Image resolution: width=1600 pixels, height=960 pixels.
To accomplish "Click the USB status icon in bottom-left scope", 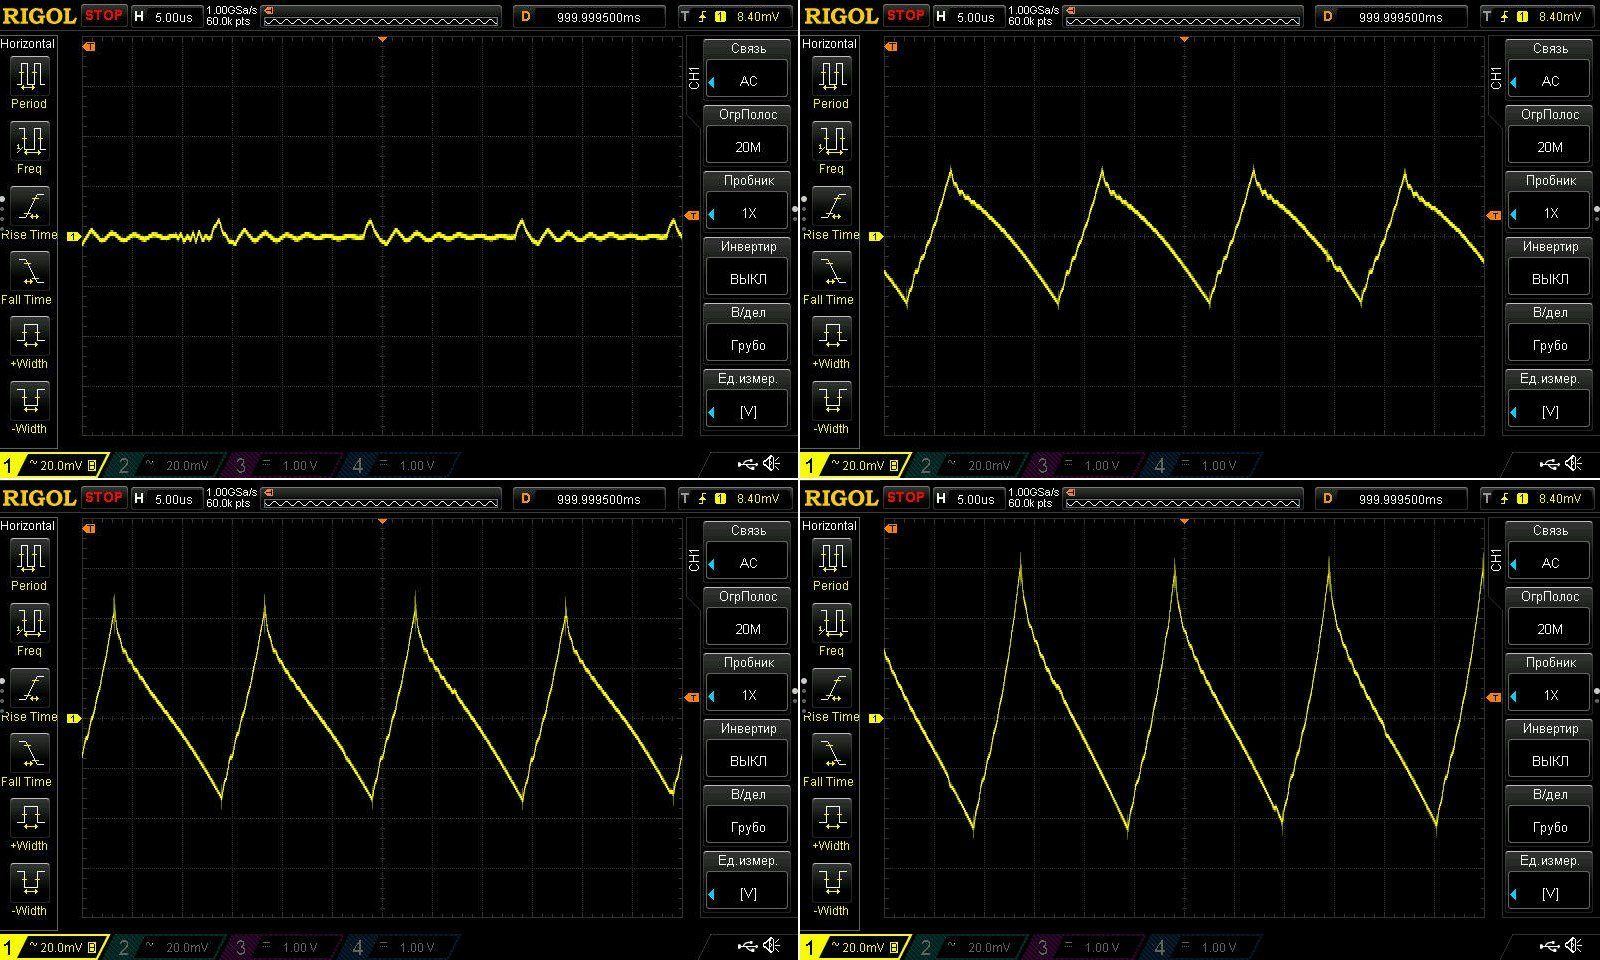I will point(747,946).
